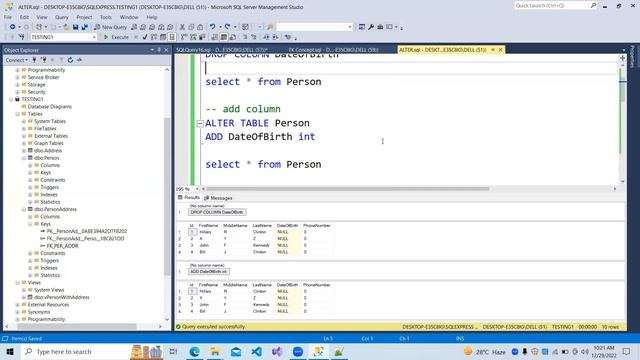Cut selection with the scissors icon
Screen dimensions: 640x360
coord(182,27)
